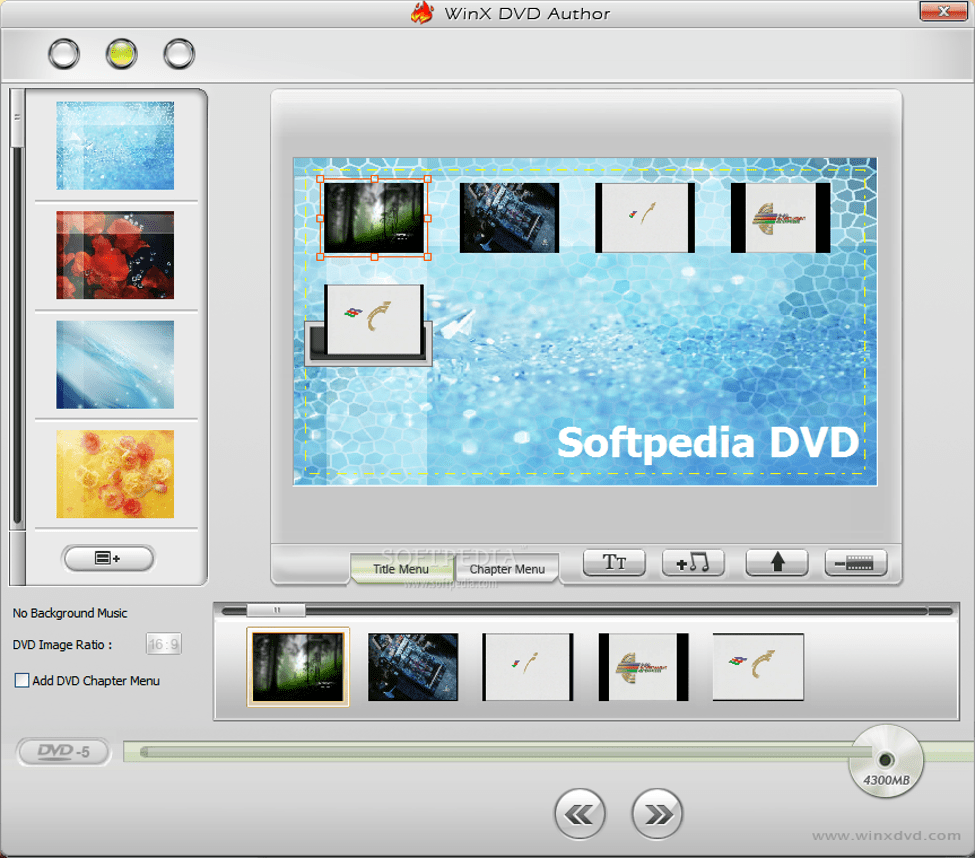Switch to the Chapter Menu tab
Image resolution: width=975 pixels, height=858 pixels.
point(507,568)
